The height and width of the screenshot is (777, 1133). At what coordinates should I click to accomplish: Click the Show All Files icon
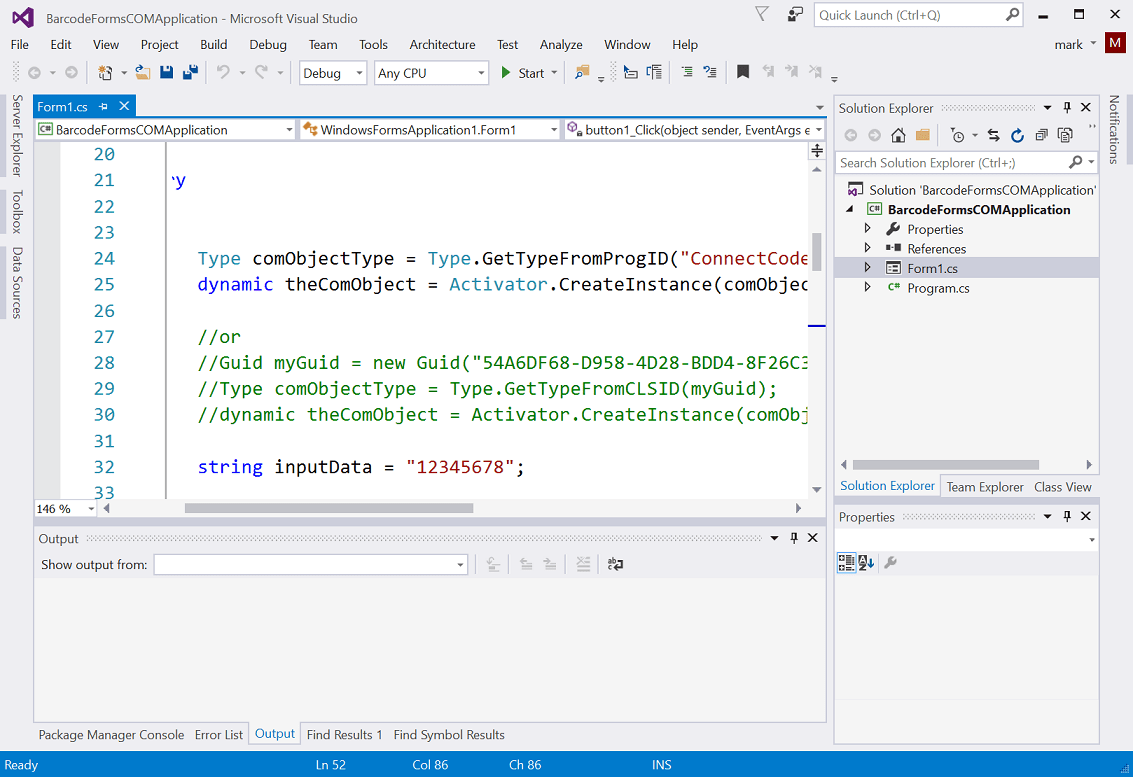pos(1065,135)
